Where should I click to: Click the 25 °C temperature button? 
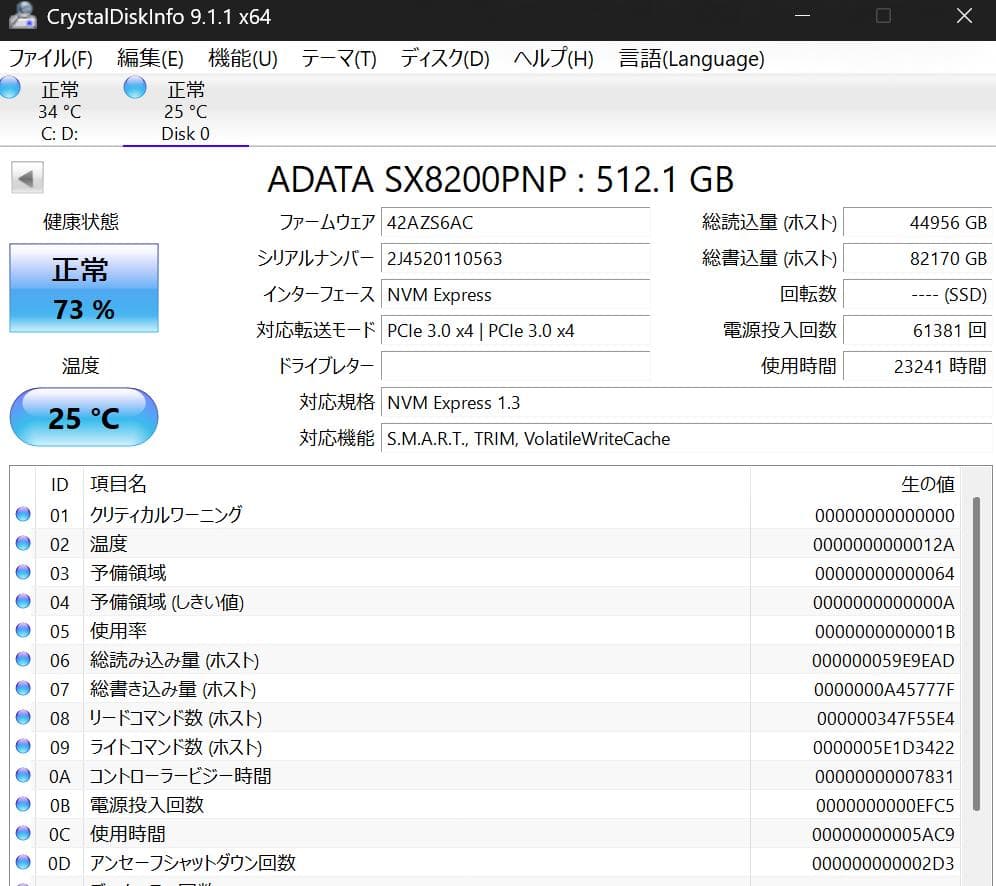coord(84,417)
